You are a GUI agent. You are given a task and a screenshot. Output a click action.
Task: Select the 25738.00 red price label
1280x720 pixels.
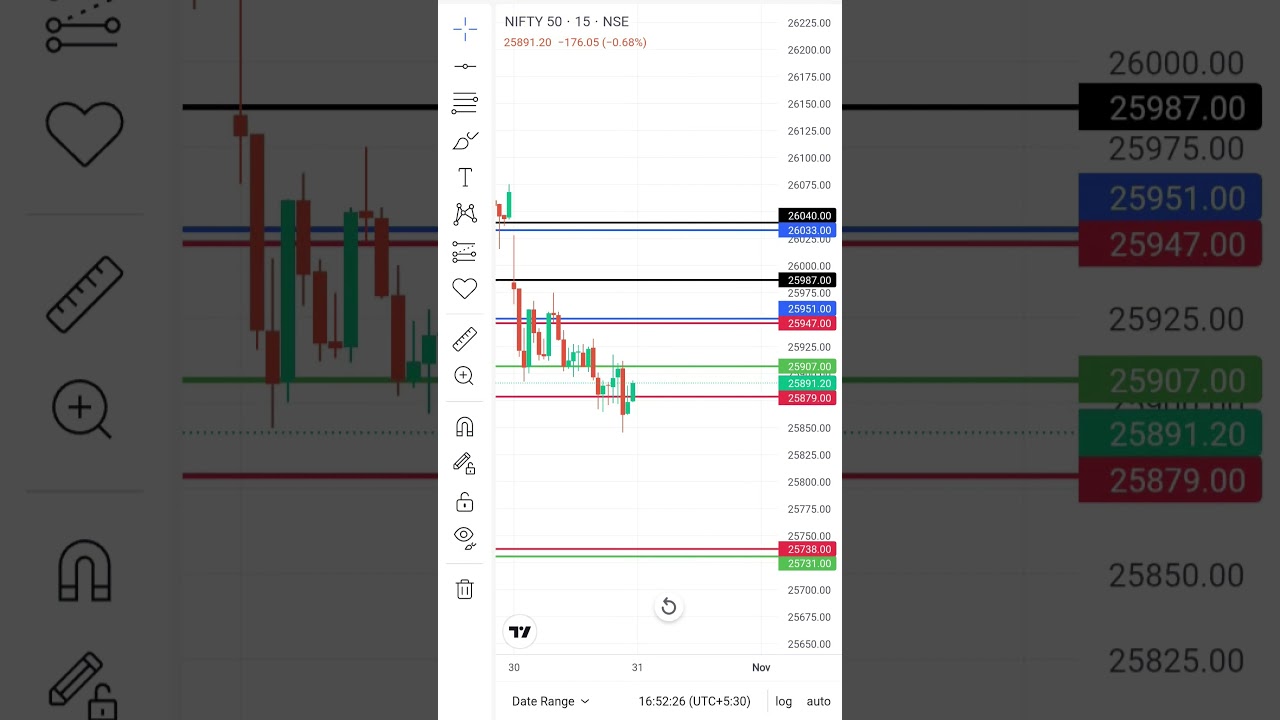coord(809,549)
